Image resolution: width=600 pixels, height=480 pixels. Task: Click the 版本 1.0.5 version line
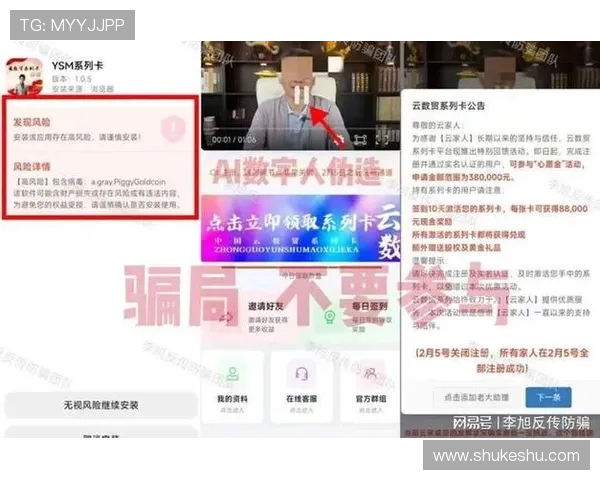(x=72, y=79)
